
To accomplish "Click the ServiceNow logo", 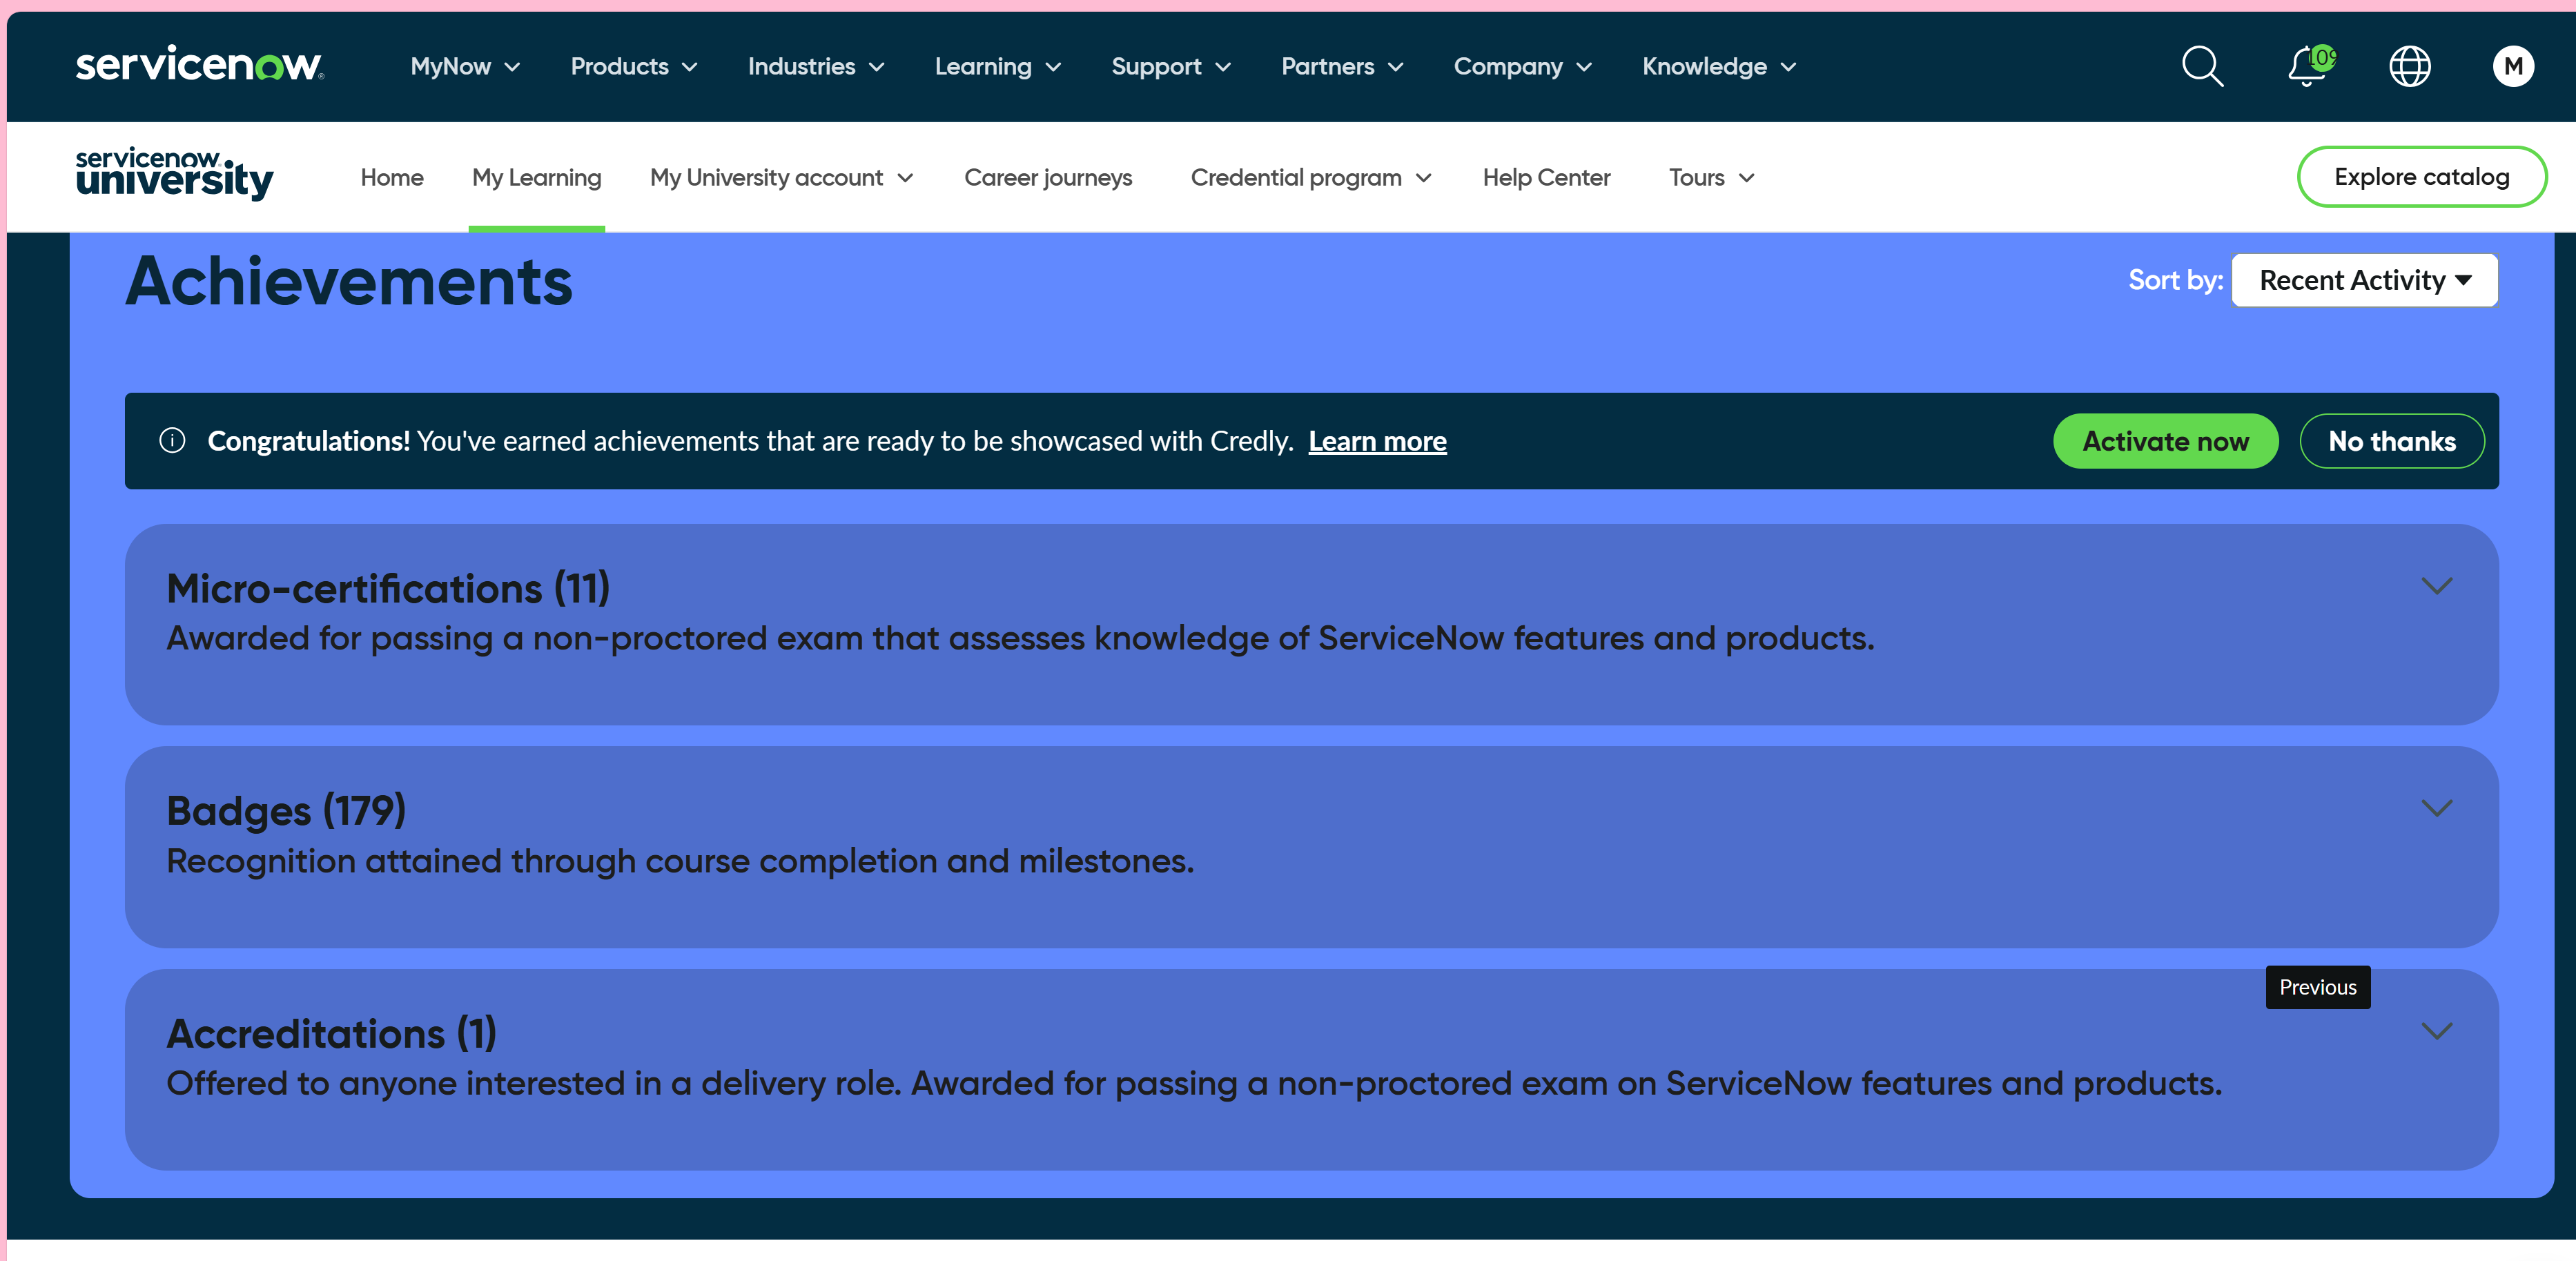I will [199, 65].
